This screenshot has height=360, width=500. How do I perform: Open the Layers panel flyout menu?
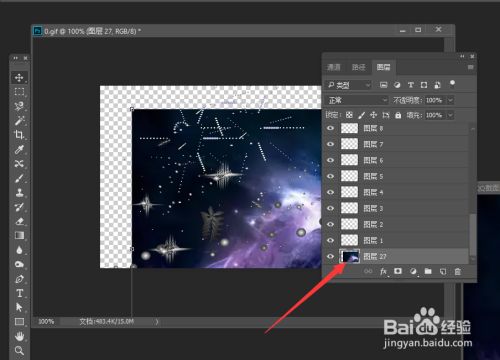pos(470,67)
